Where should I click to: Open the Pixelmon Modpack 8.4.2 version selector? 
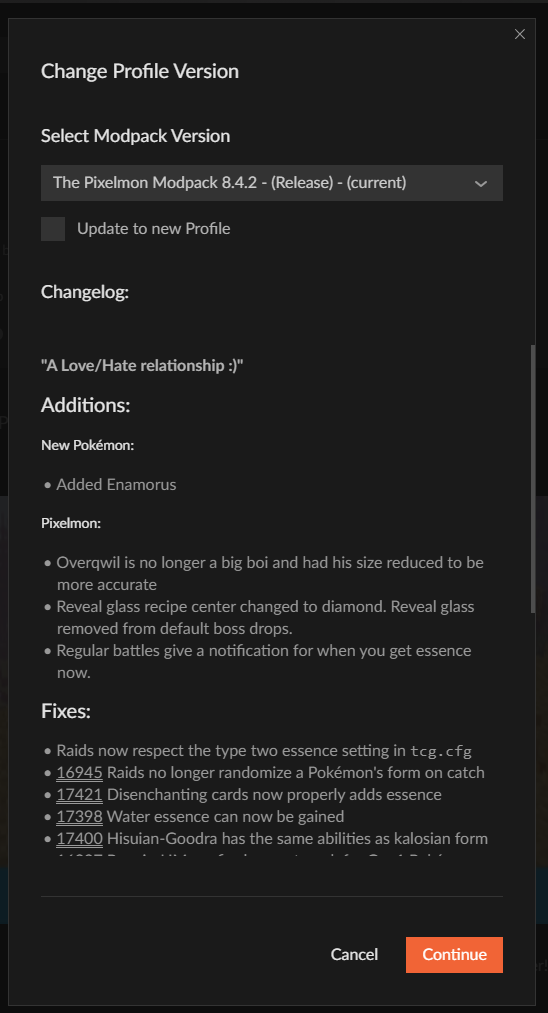[x=271, y=183]
